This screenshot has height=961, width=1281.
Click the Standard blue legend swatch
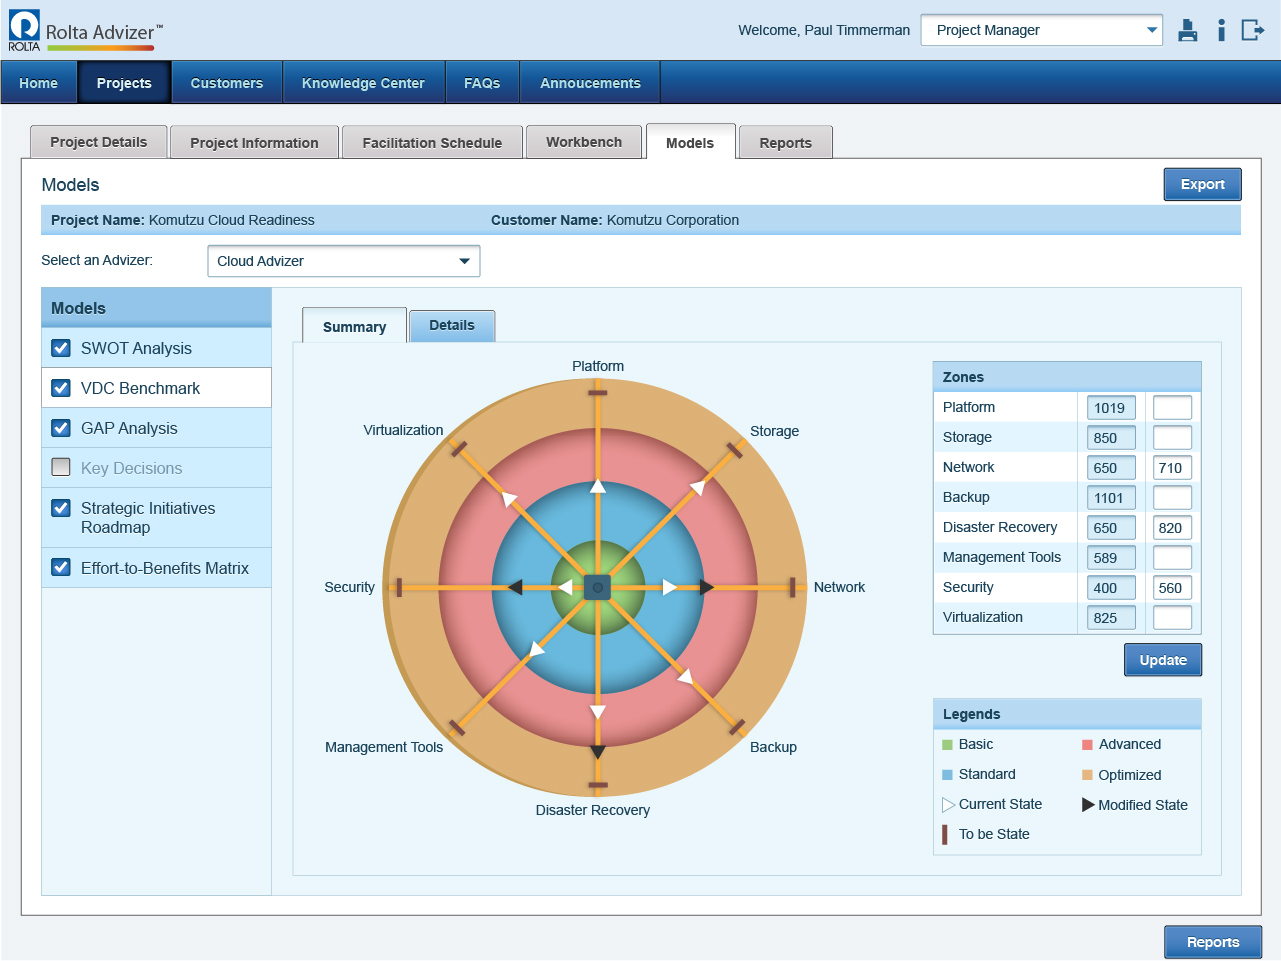[947, 775]
